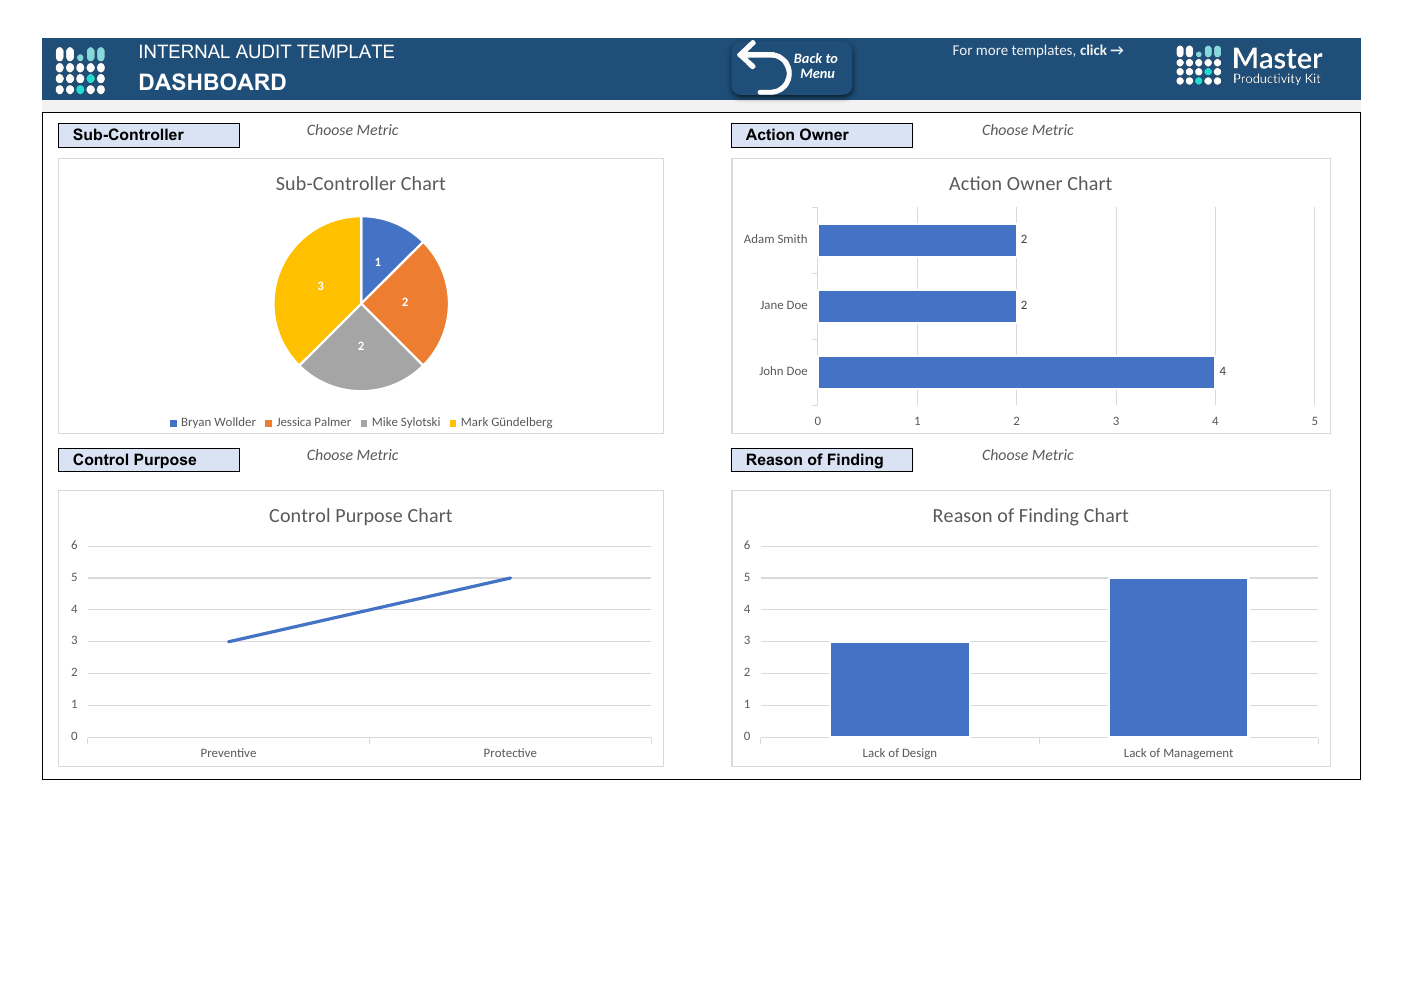Click the 'John Doe' axis label
1404x993 pixels.
pyautogui.click(x=783, y=371)
